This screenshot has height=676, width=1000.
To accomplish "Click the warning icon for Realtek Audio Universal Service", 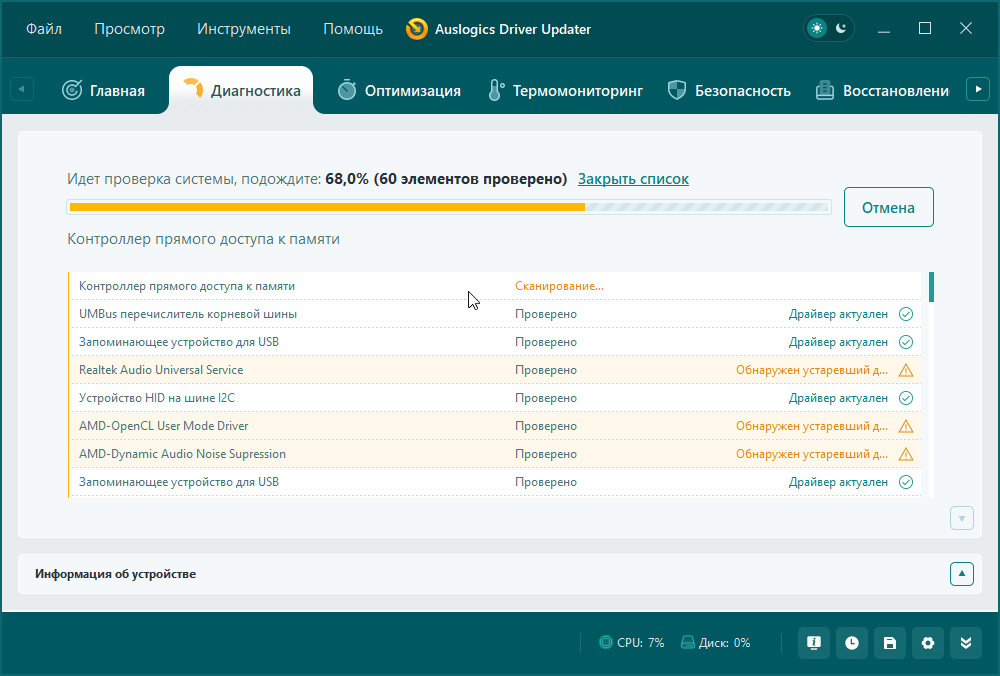I will click(906, 370).
